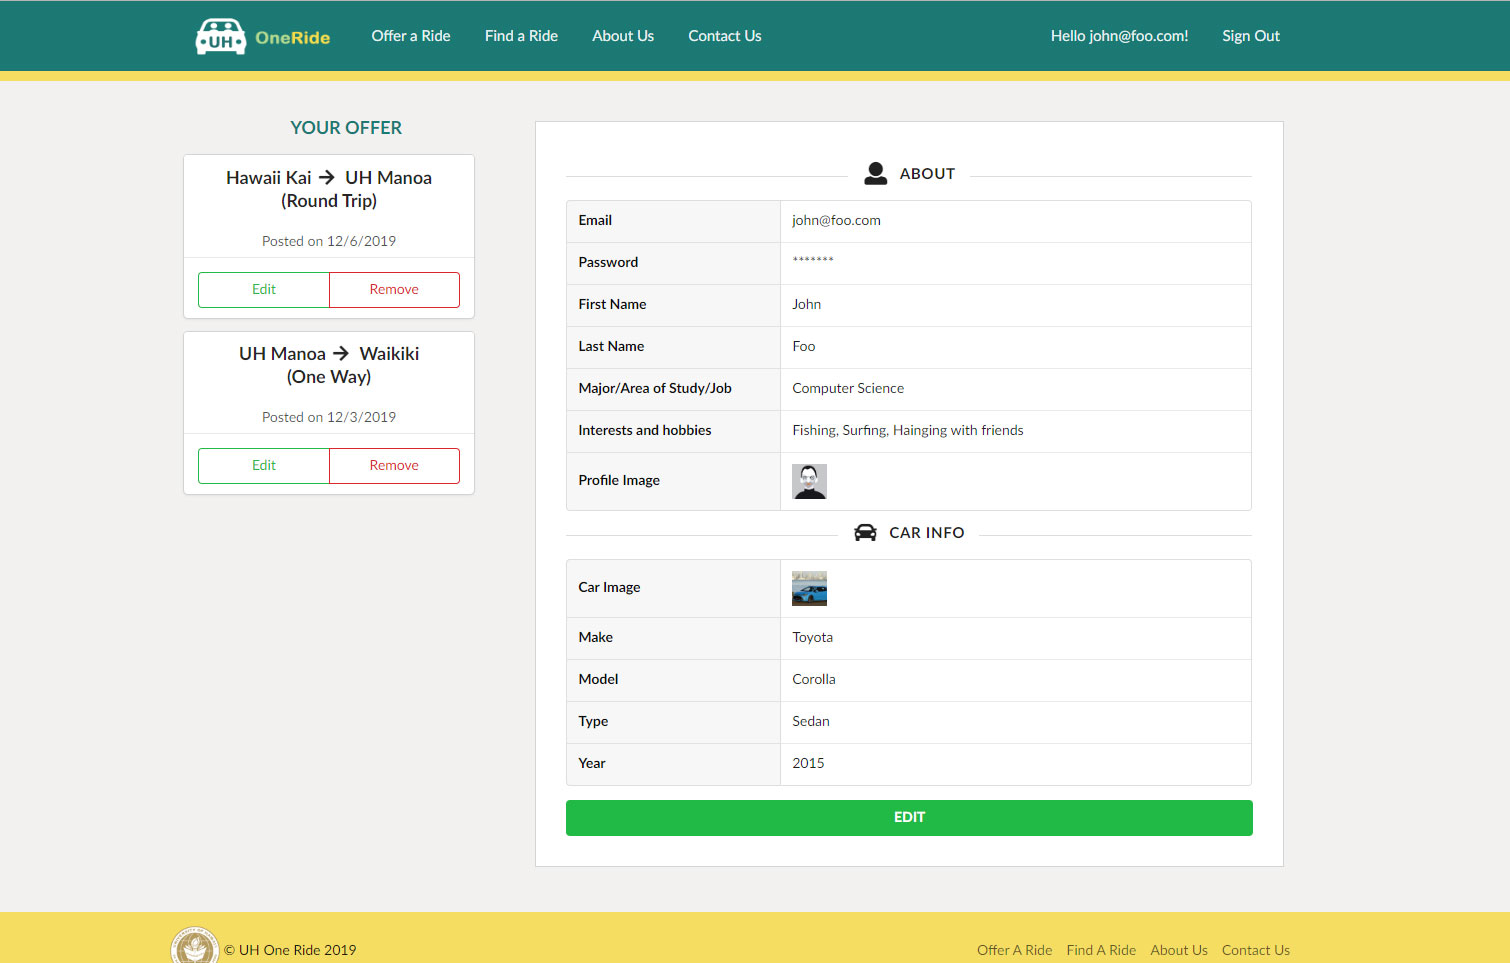Click the Hello john@foo.com greeting
Image resolution: width=1510 pixels, height=963 pixels.
1119,35
